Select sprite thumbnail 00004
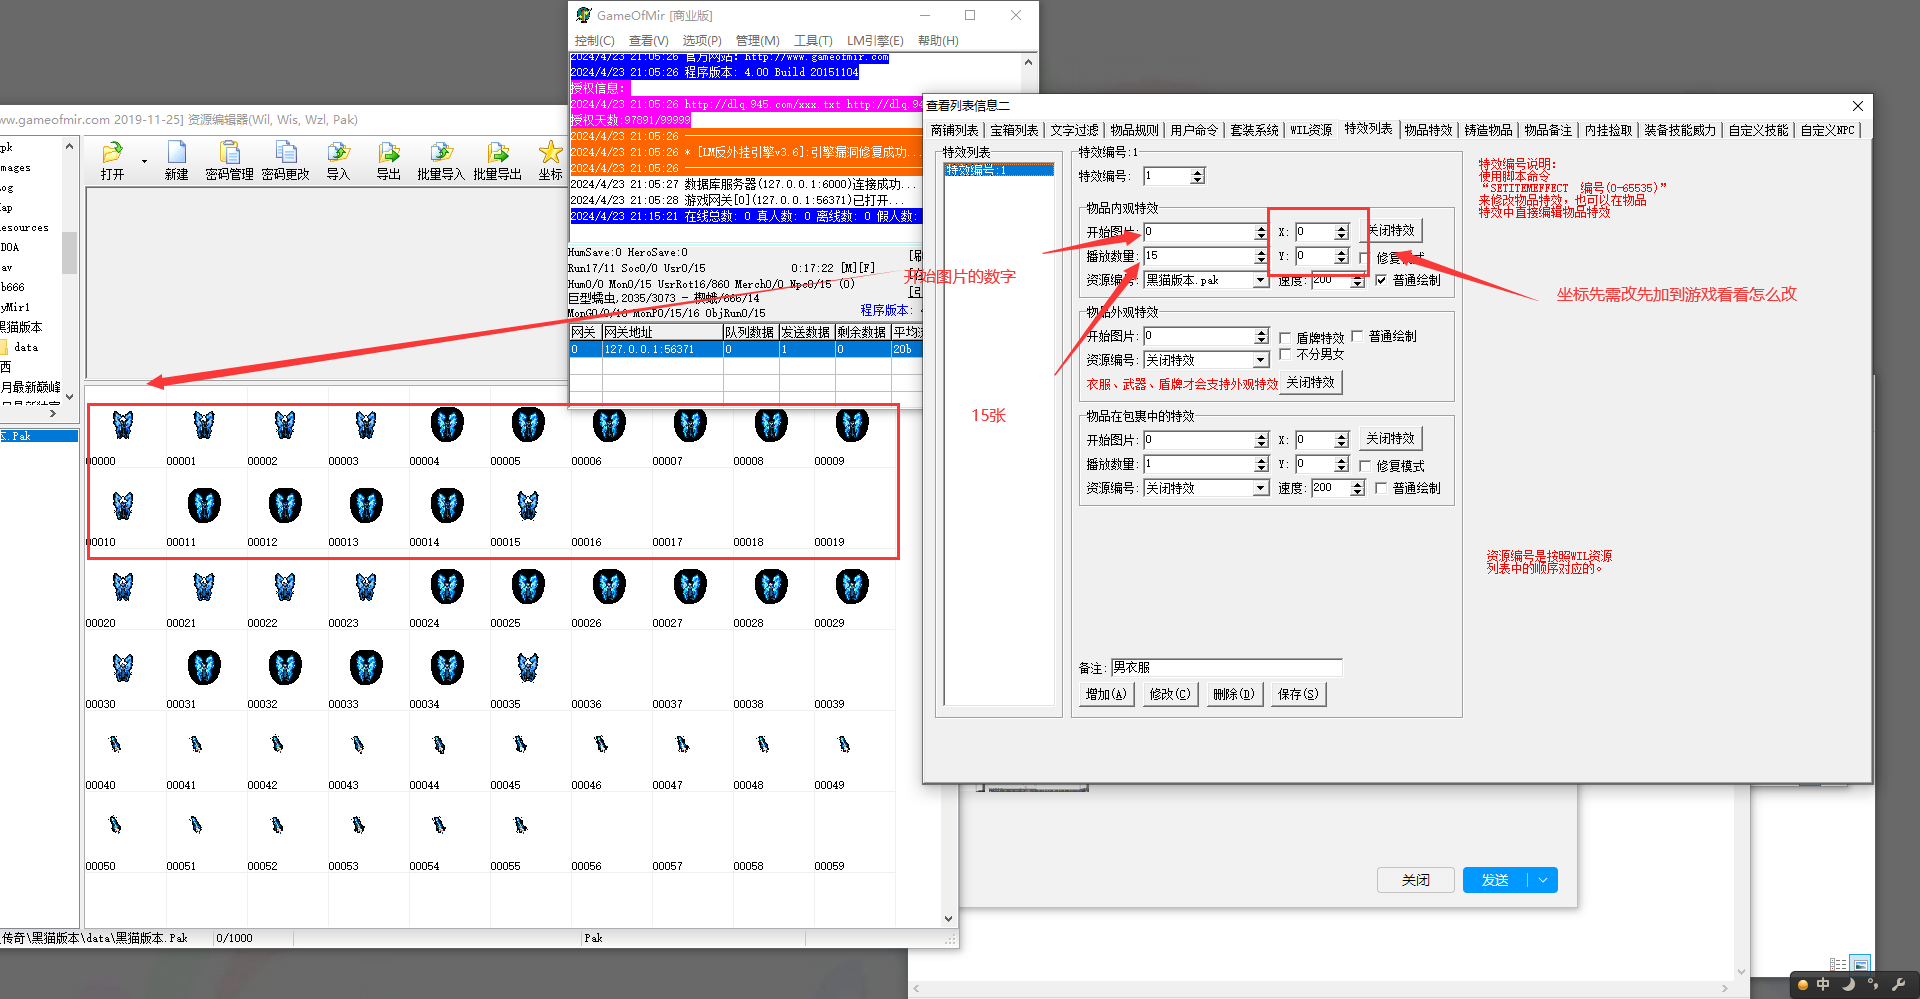Viewport: 1920px width, 999px height. (x=447, y=426)
